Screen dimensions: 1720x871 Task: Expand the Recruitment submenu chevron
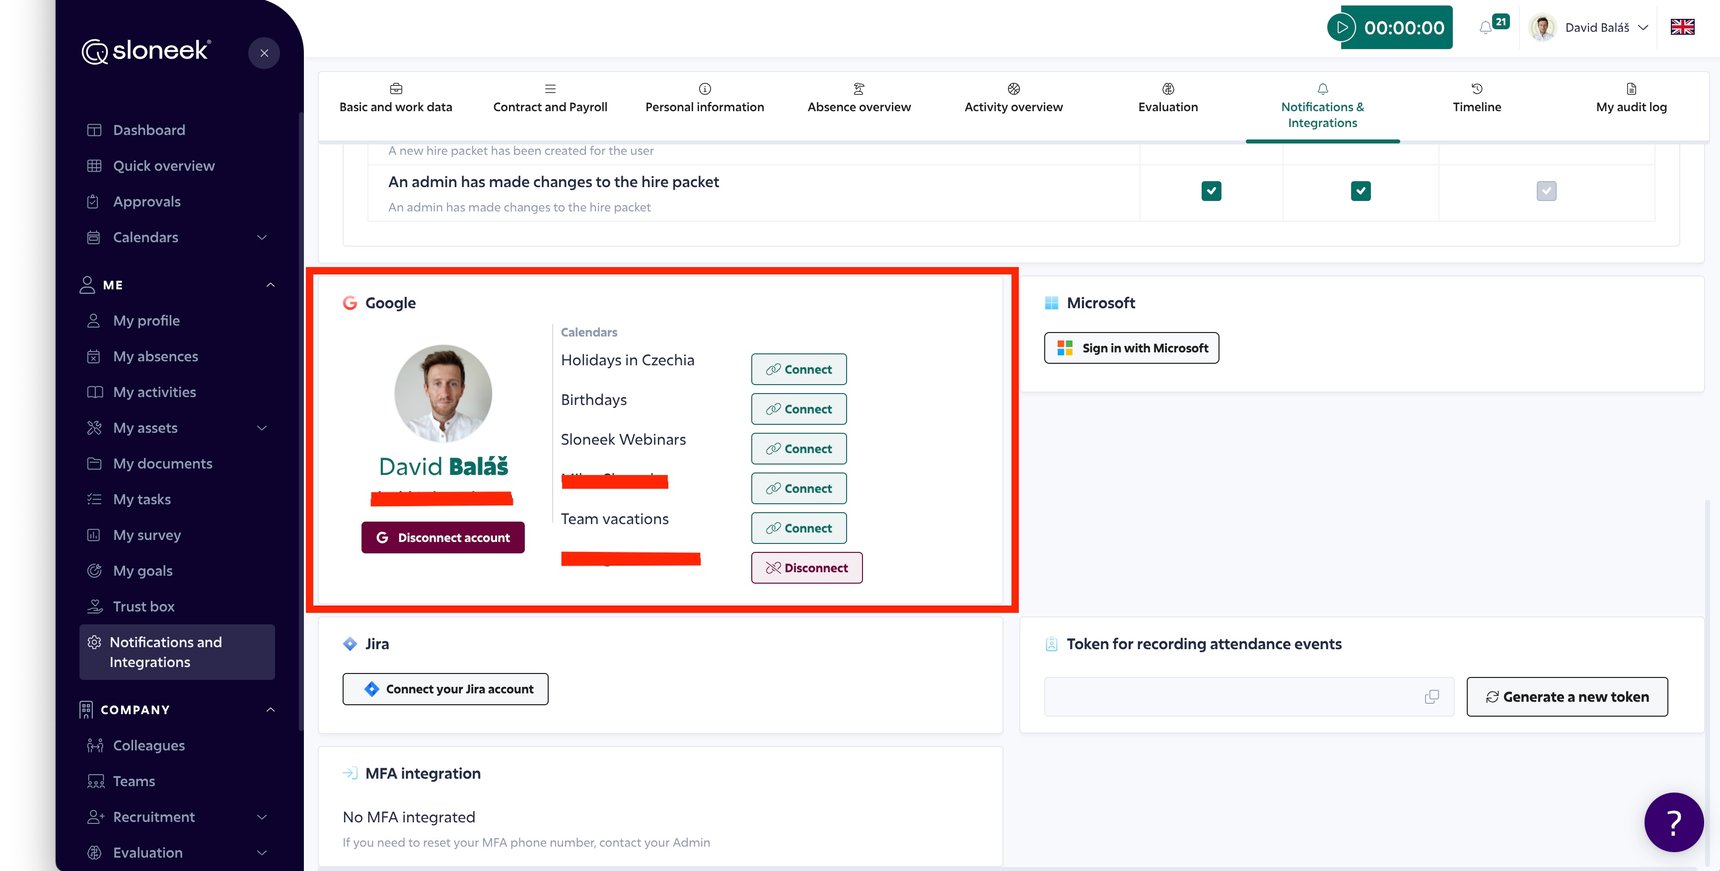tap(262, 817)
